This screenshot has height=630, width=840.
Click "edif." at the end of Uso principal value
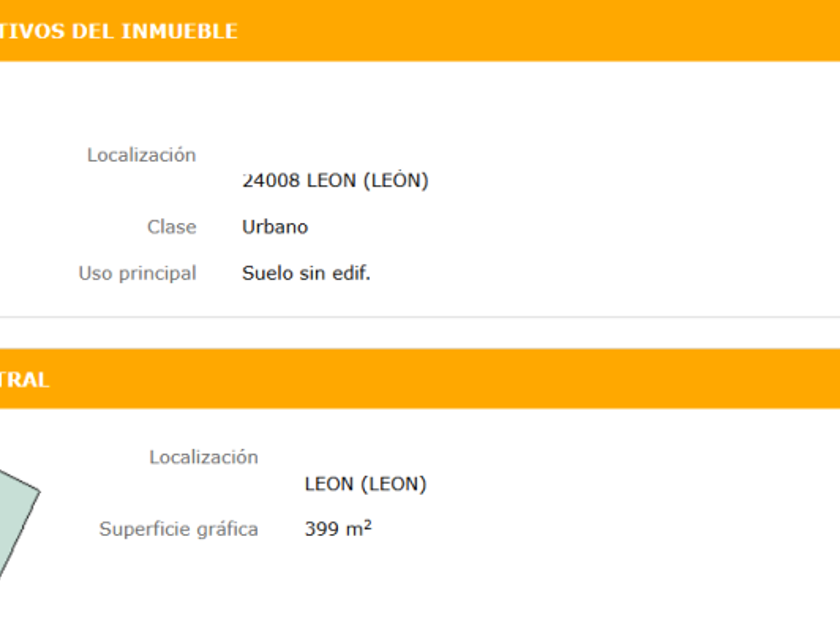[x=350, y=273]
